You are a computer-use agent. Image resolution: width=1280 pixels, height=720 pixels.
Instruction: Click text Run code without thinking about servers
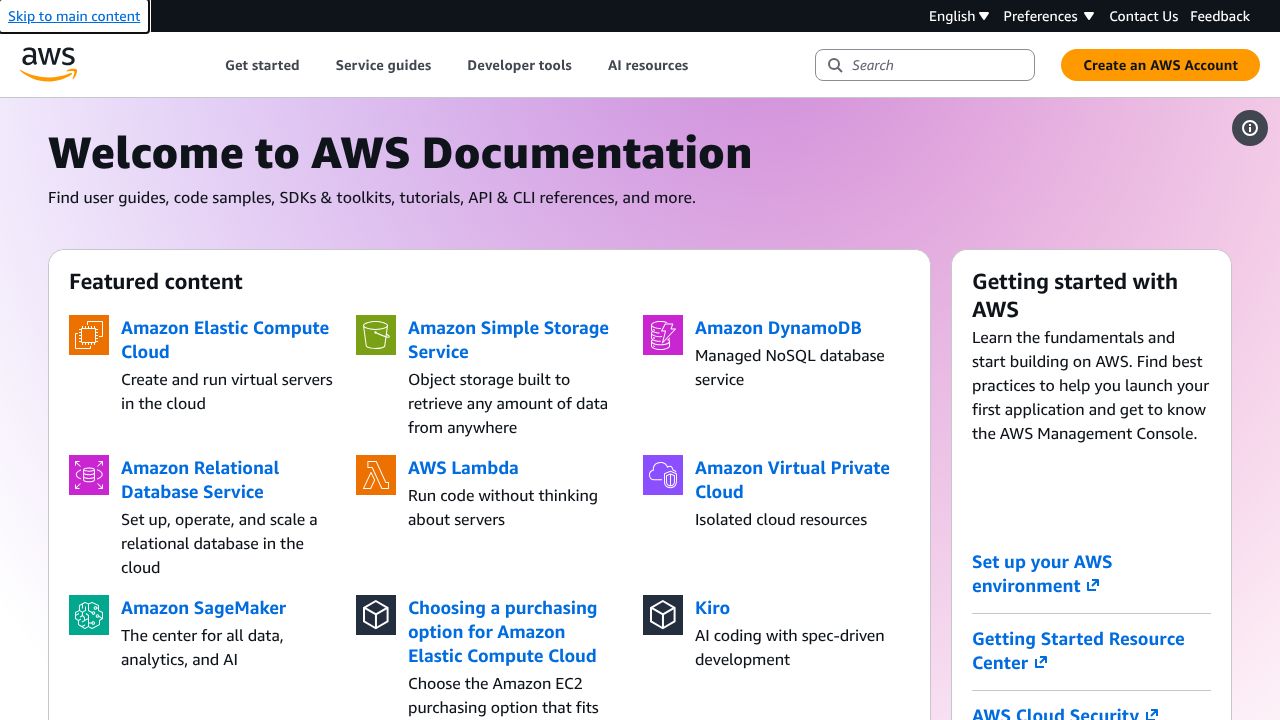pos(503,508)
